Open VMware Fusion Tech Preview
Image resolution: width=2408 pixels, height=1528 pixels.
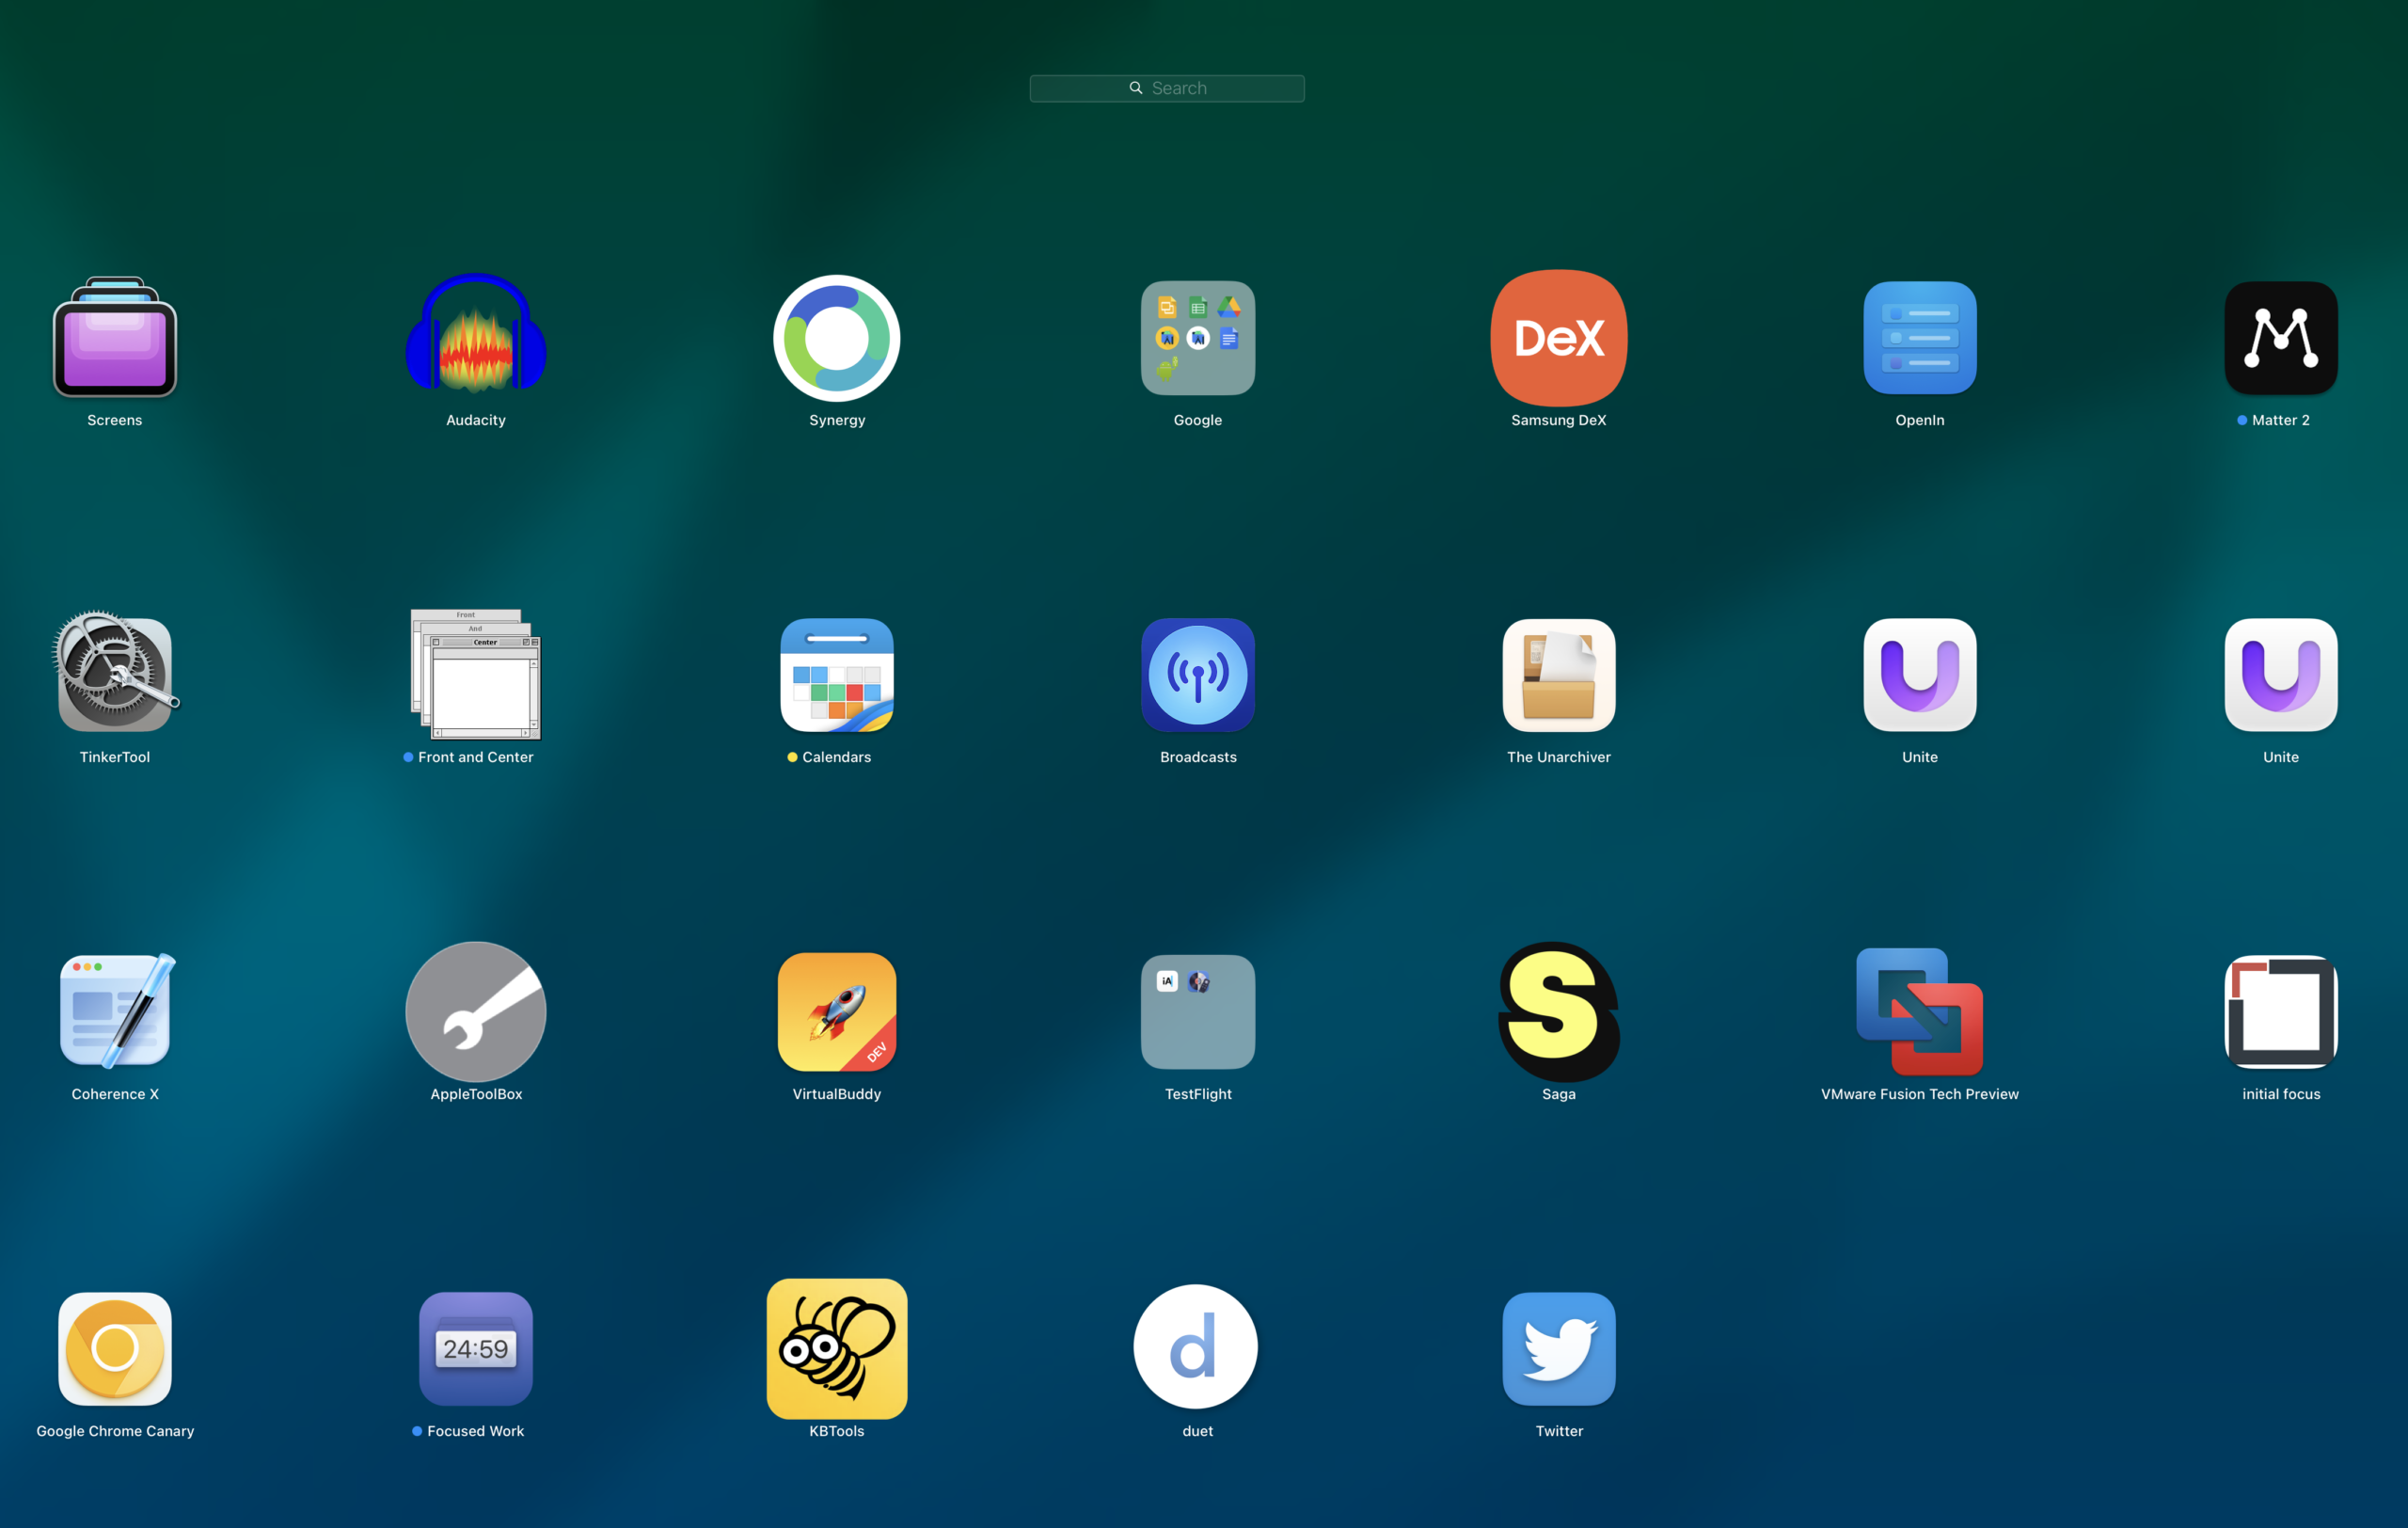(x=1920, y=1012)
